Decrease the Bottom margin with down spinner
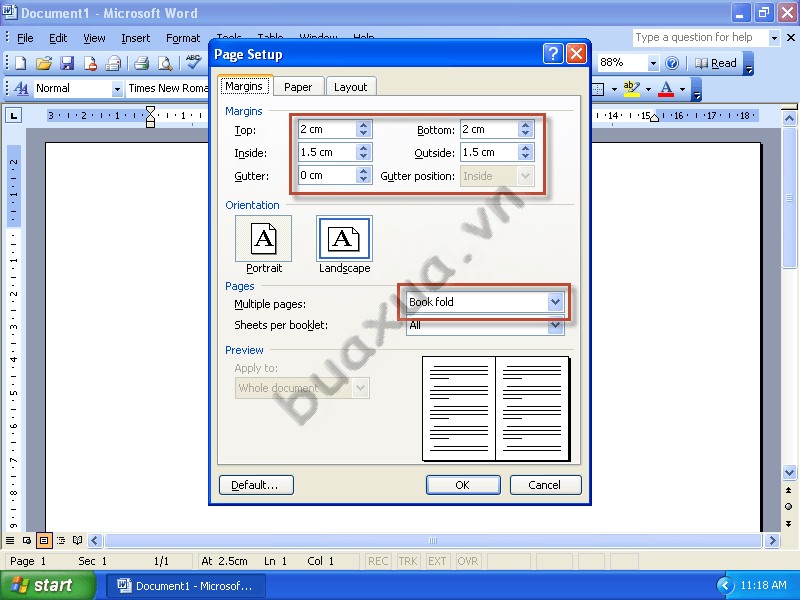This screenshot has height=600, width=800. coord(526,134)
